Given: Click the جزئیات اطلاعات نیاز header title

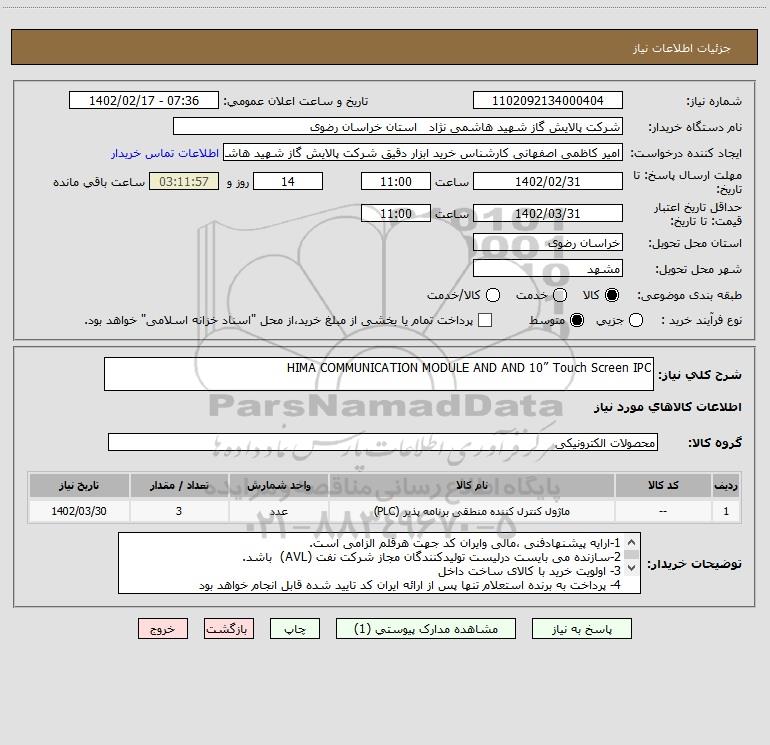Looking at the screenshot, I should pos(682,48).
